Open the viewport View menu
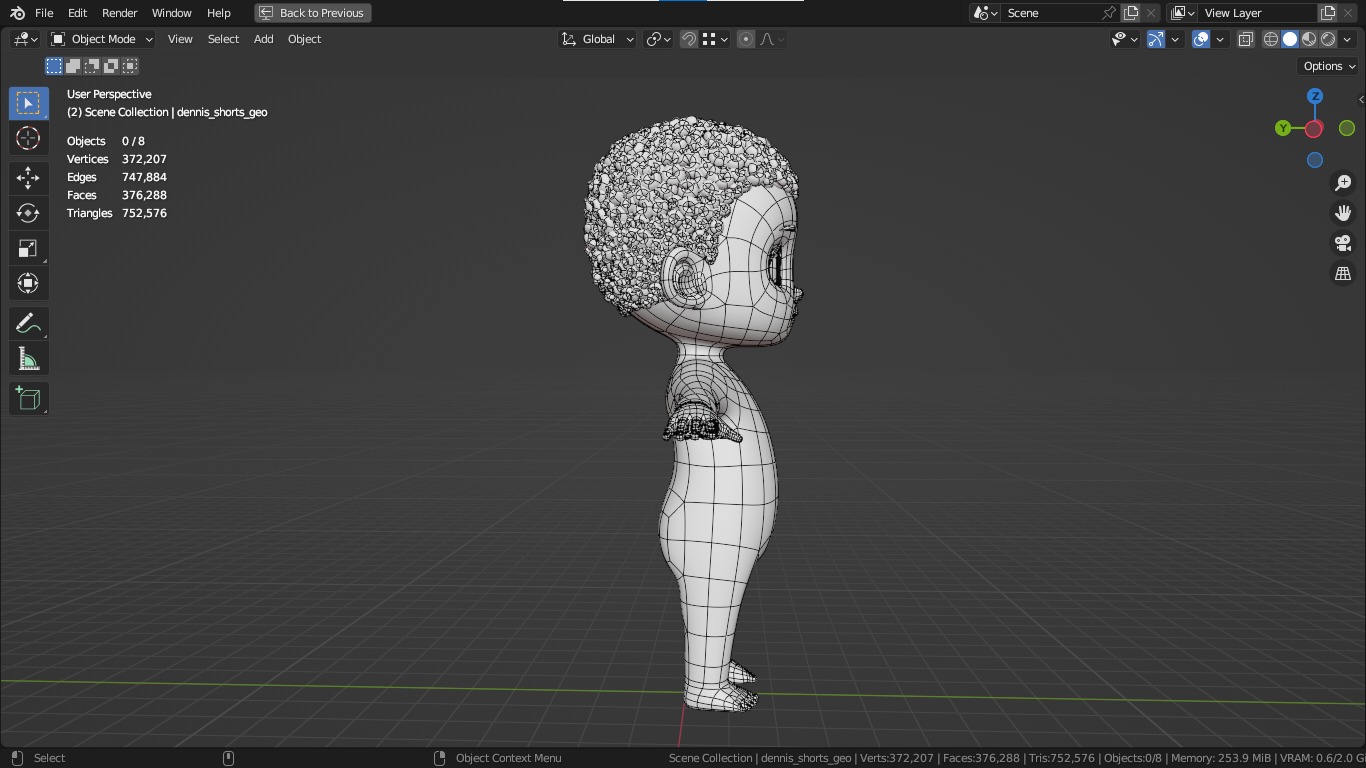Screen dimensions: 1366x768 tap(180, 39)
